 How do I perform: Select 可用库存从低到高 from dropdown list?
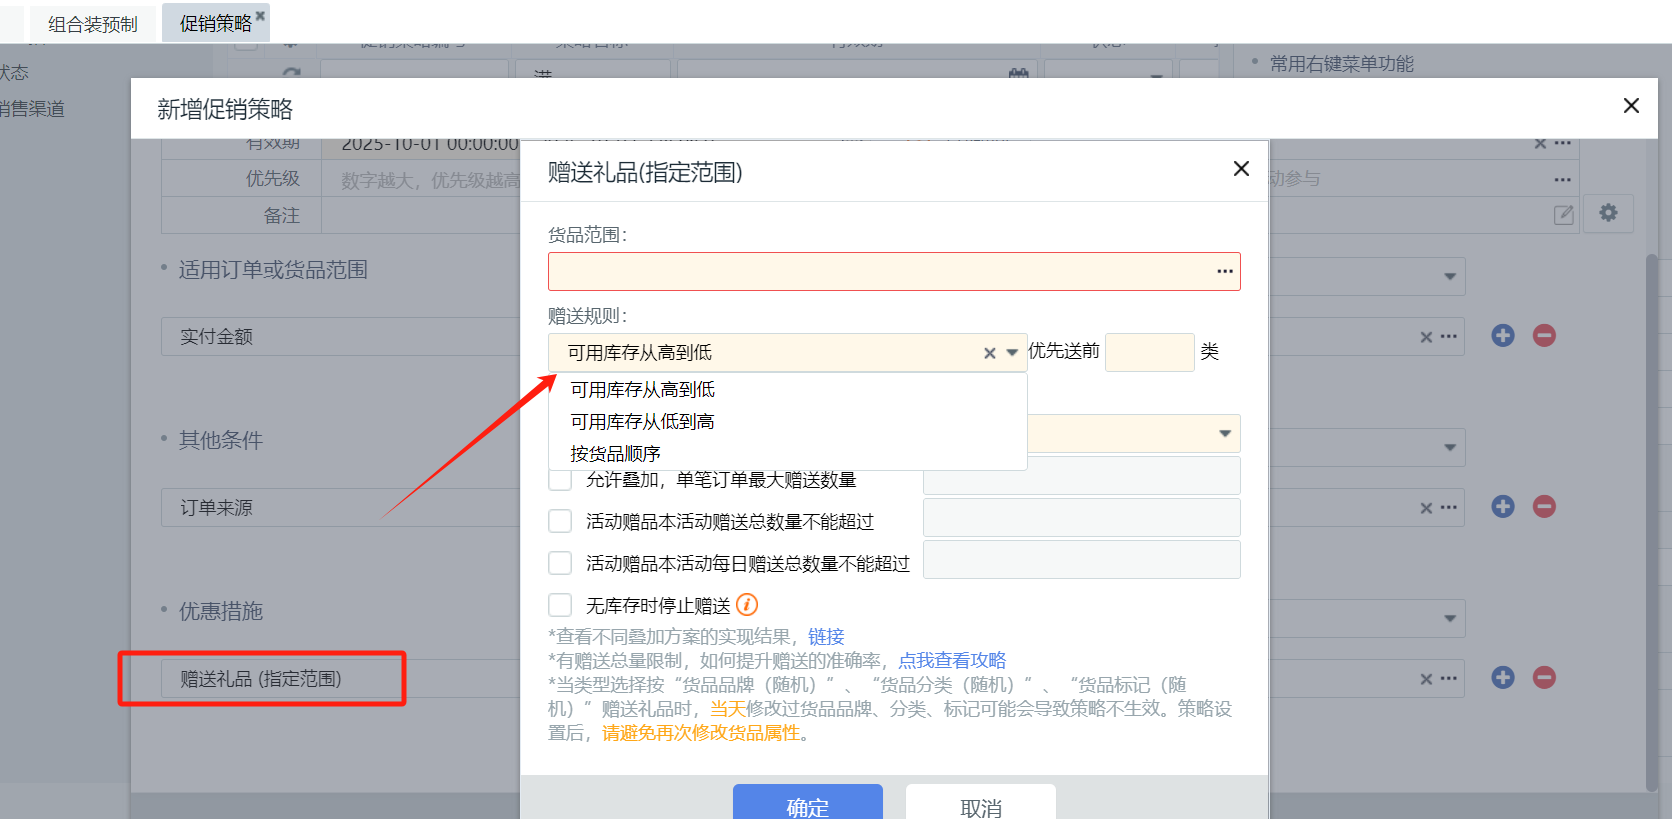click(642, 422)
